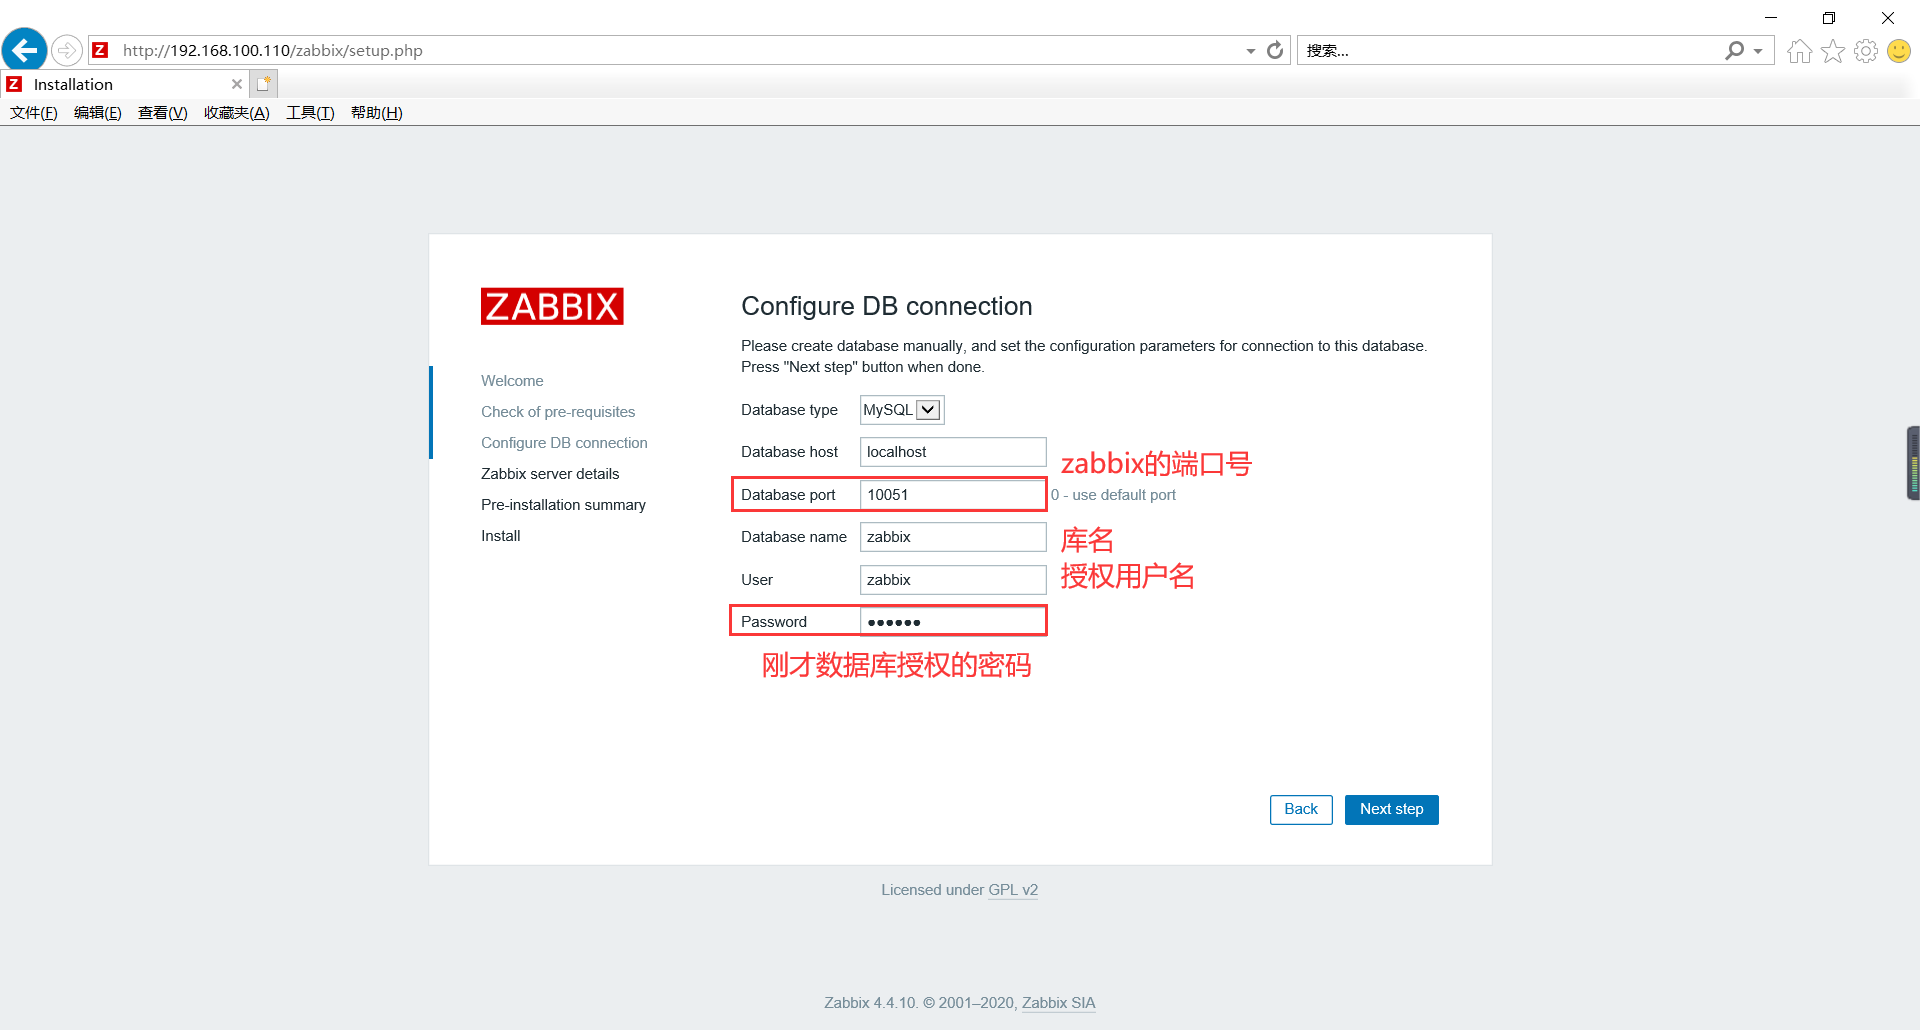
Task: Open the 编辑(E) menu
Action: point(98,113)
